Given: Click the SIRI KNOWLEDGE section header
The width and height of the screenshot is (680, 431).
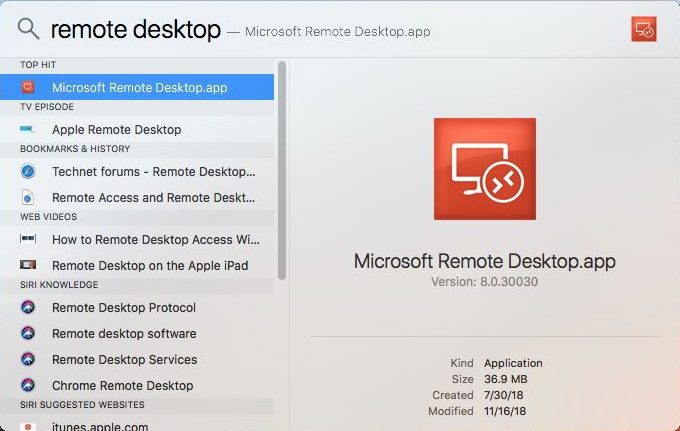Looking at the screenshot, I should tap(59, 285).
